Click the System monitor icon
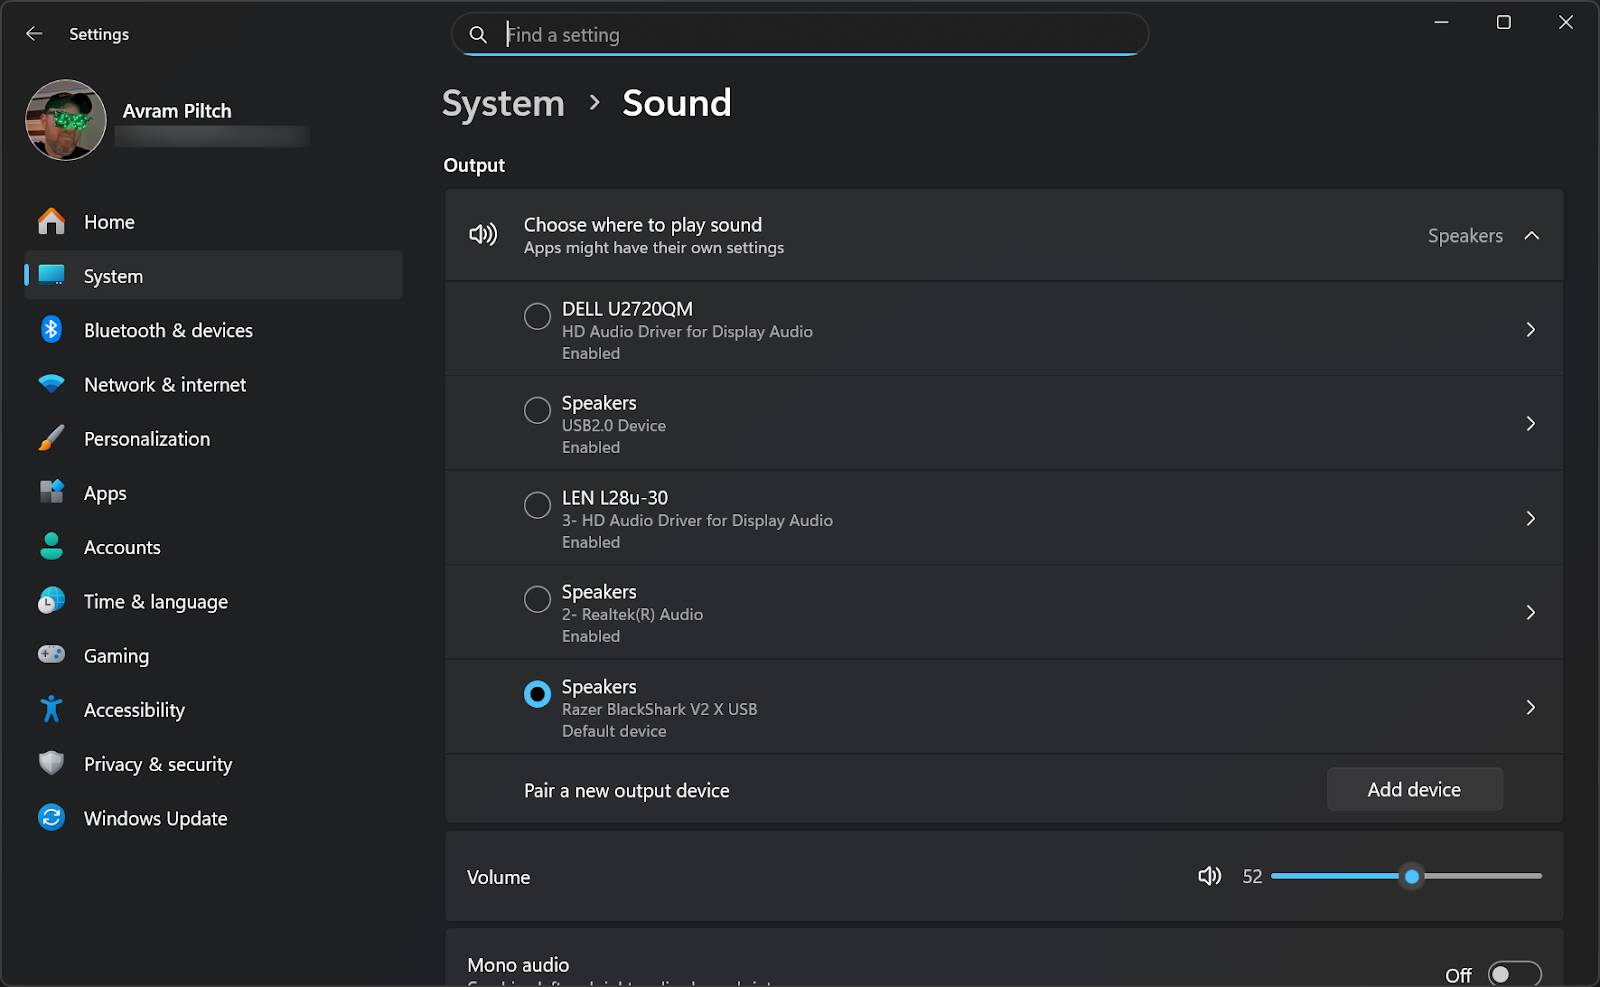The width and height of the screenshot is (1600, 987). click(x=51, y=275)
